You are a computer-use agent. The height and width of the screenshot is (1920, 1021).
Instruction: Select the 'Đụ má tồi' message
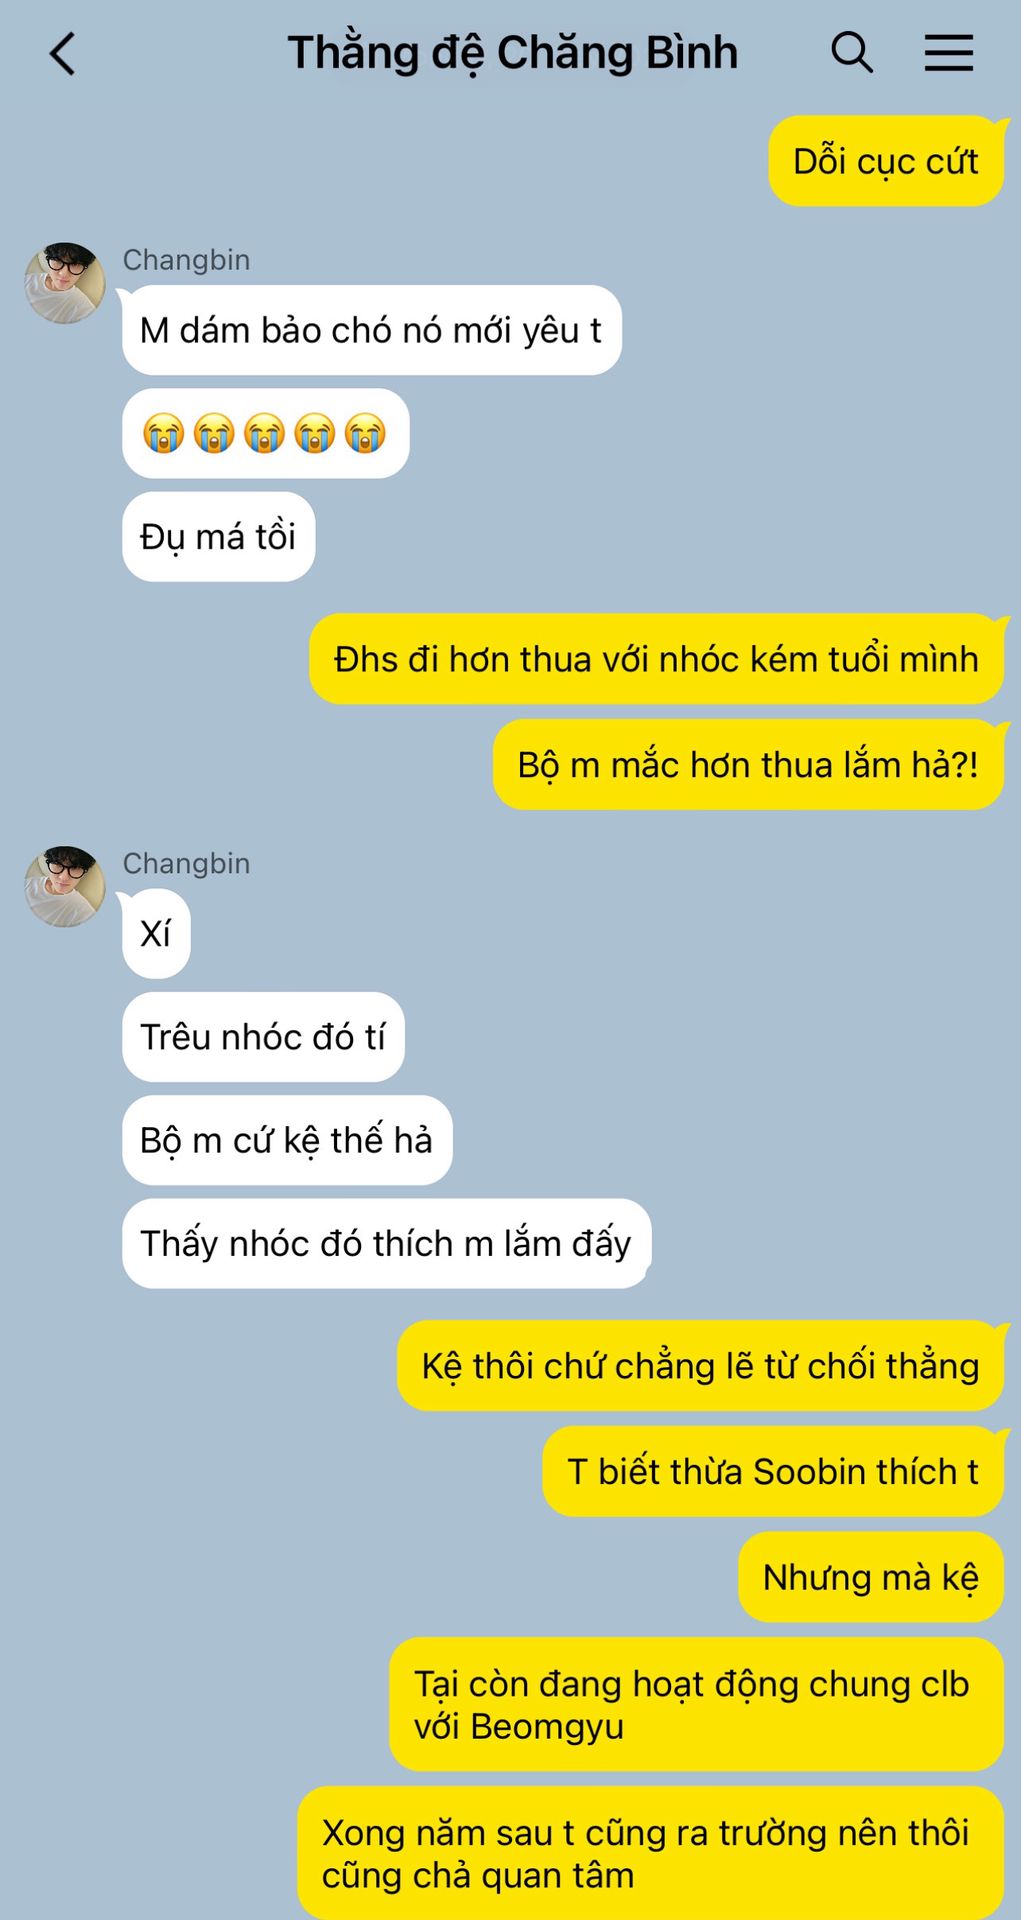pyautogui.click(x=218, y=536)
